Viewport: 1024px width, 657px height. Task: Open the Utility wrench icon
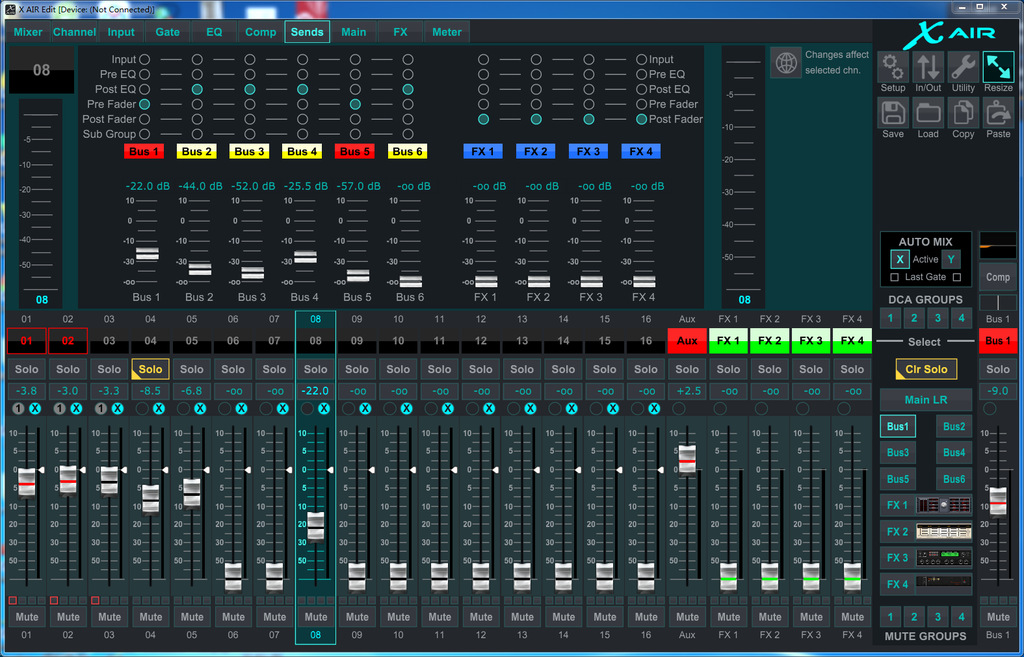coord(963,67)
